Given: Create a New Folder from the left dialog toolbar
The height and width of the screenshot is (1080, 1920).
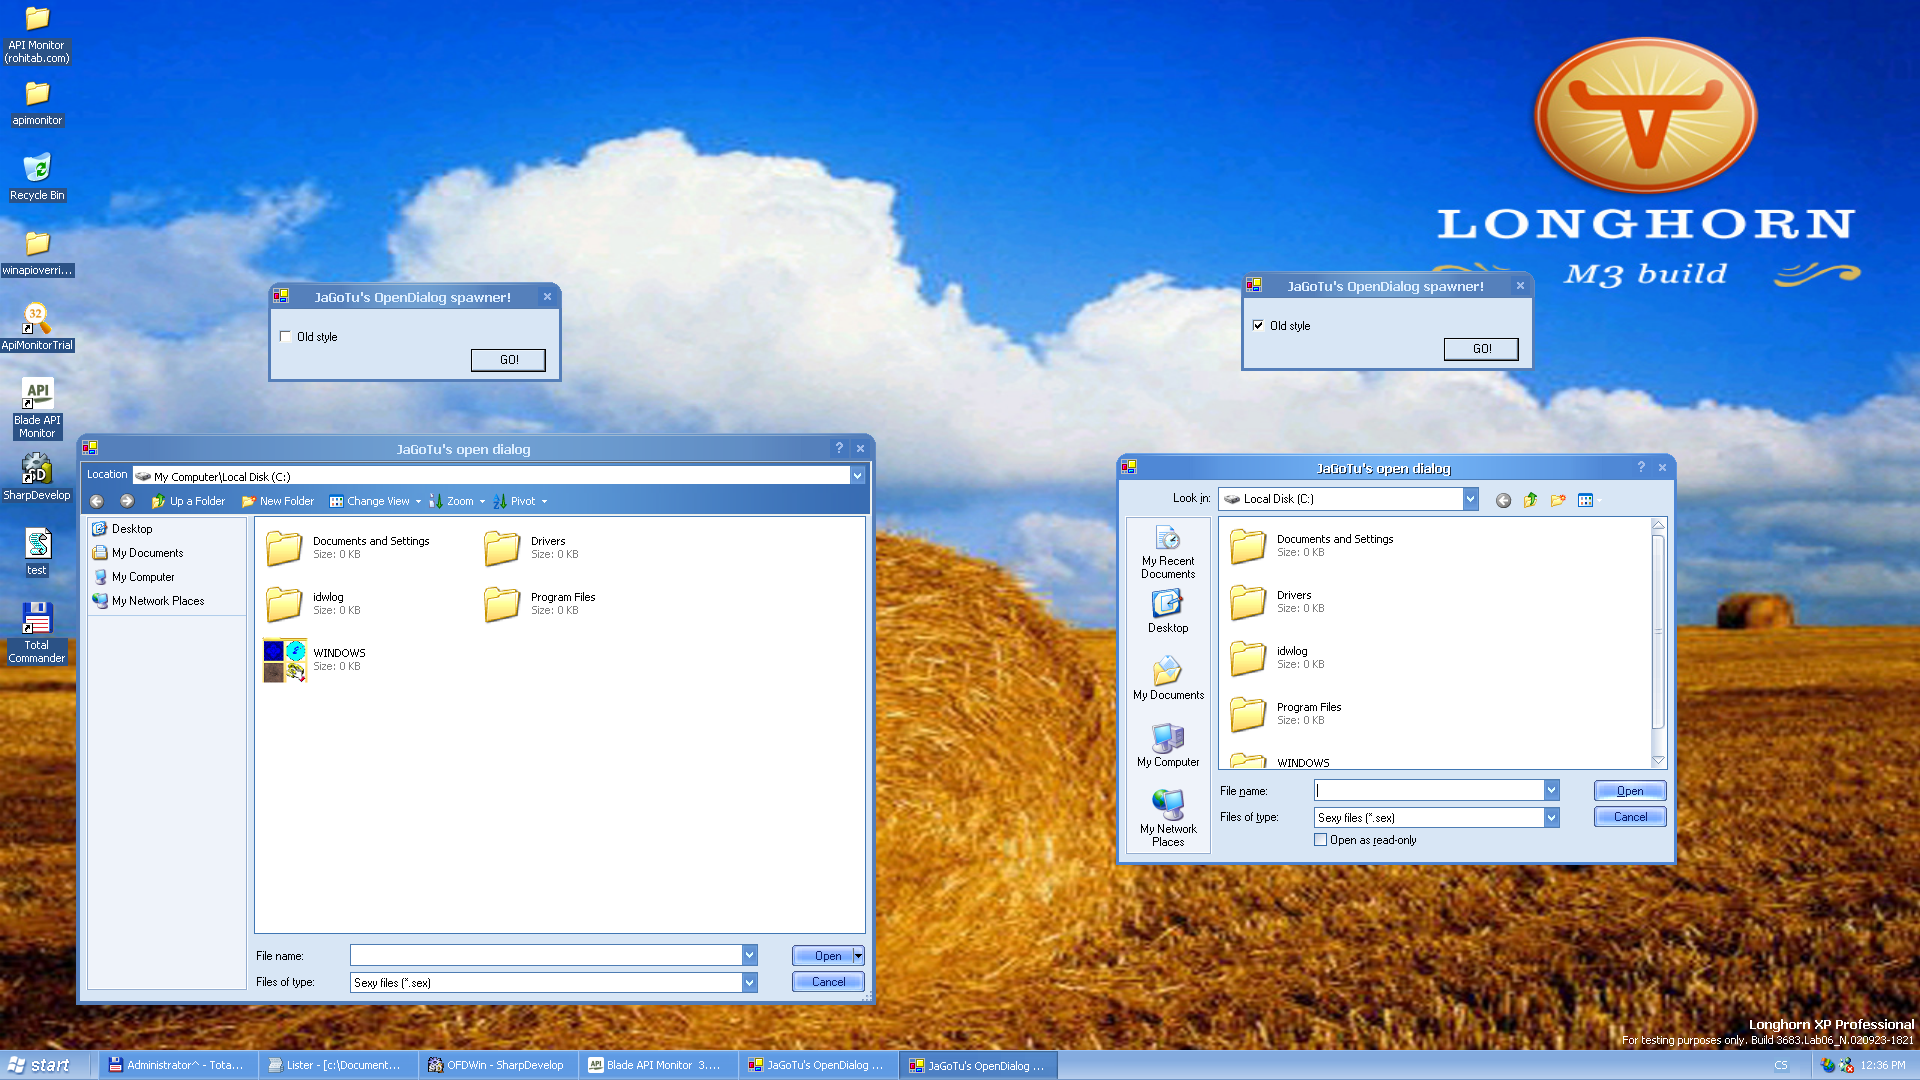Looking at the screenshot, I should [x=278, y=501].
